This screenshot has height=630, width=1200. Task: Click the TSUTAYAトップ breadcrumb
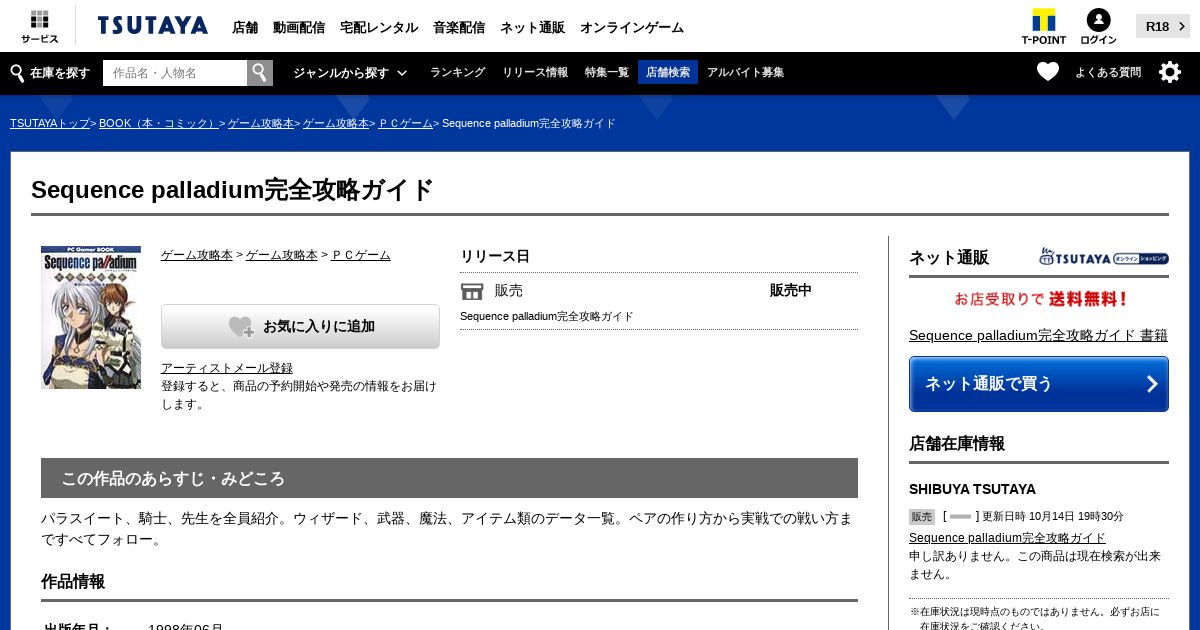(50, 123)
